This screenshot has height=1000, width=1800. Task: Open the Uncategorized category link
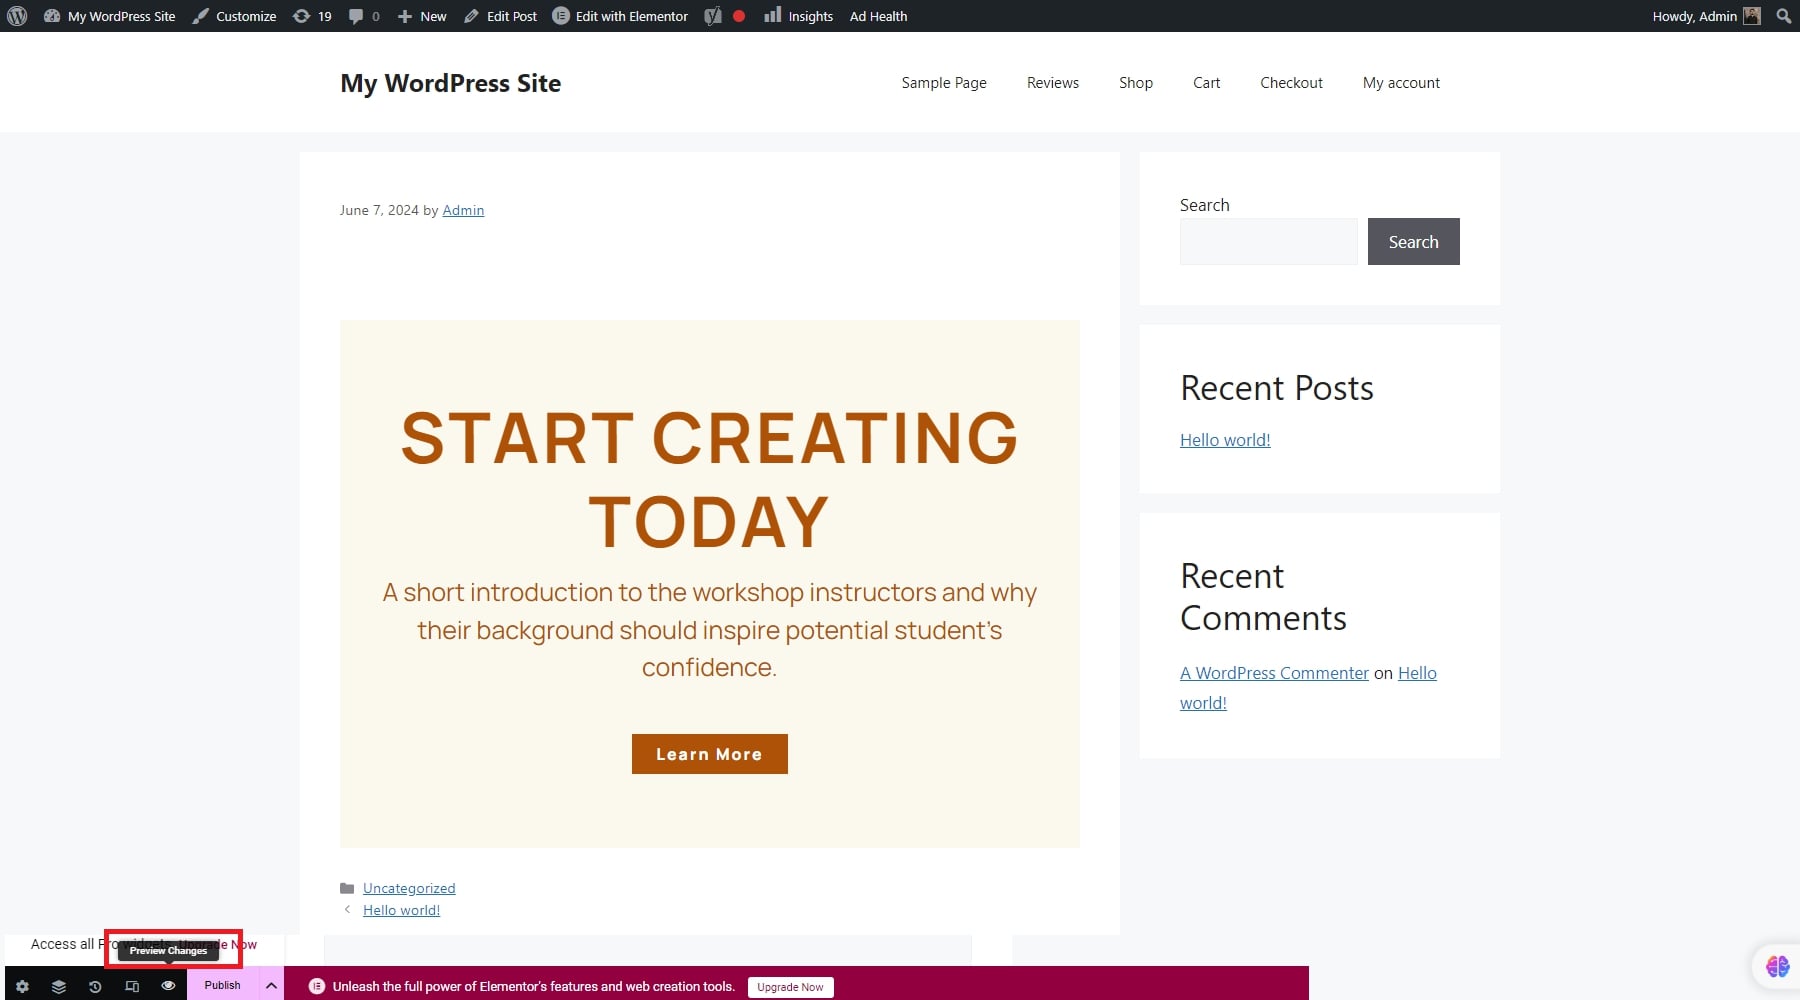(409, 888)
